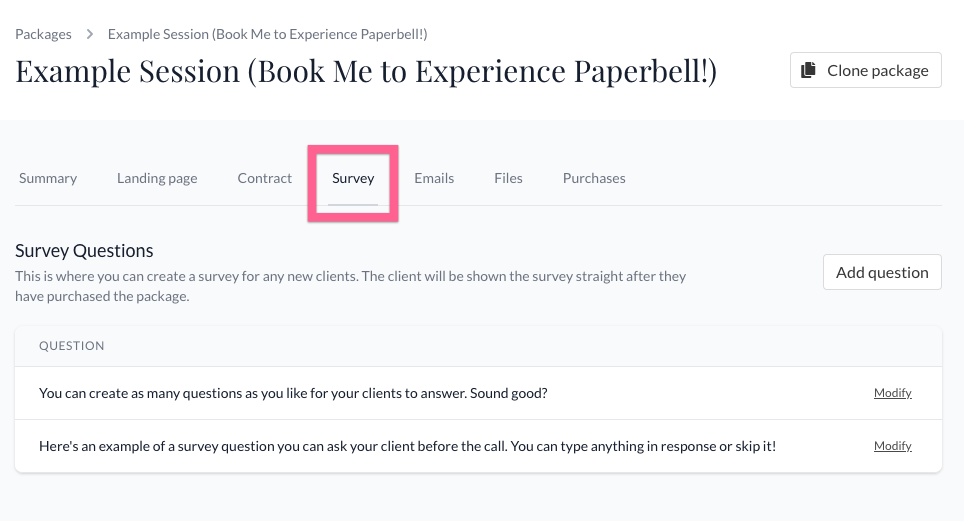Click the QUESTION column header
Image resolution: width=964 pixels, height=521 pixels.
(71, 346)
